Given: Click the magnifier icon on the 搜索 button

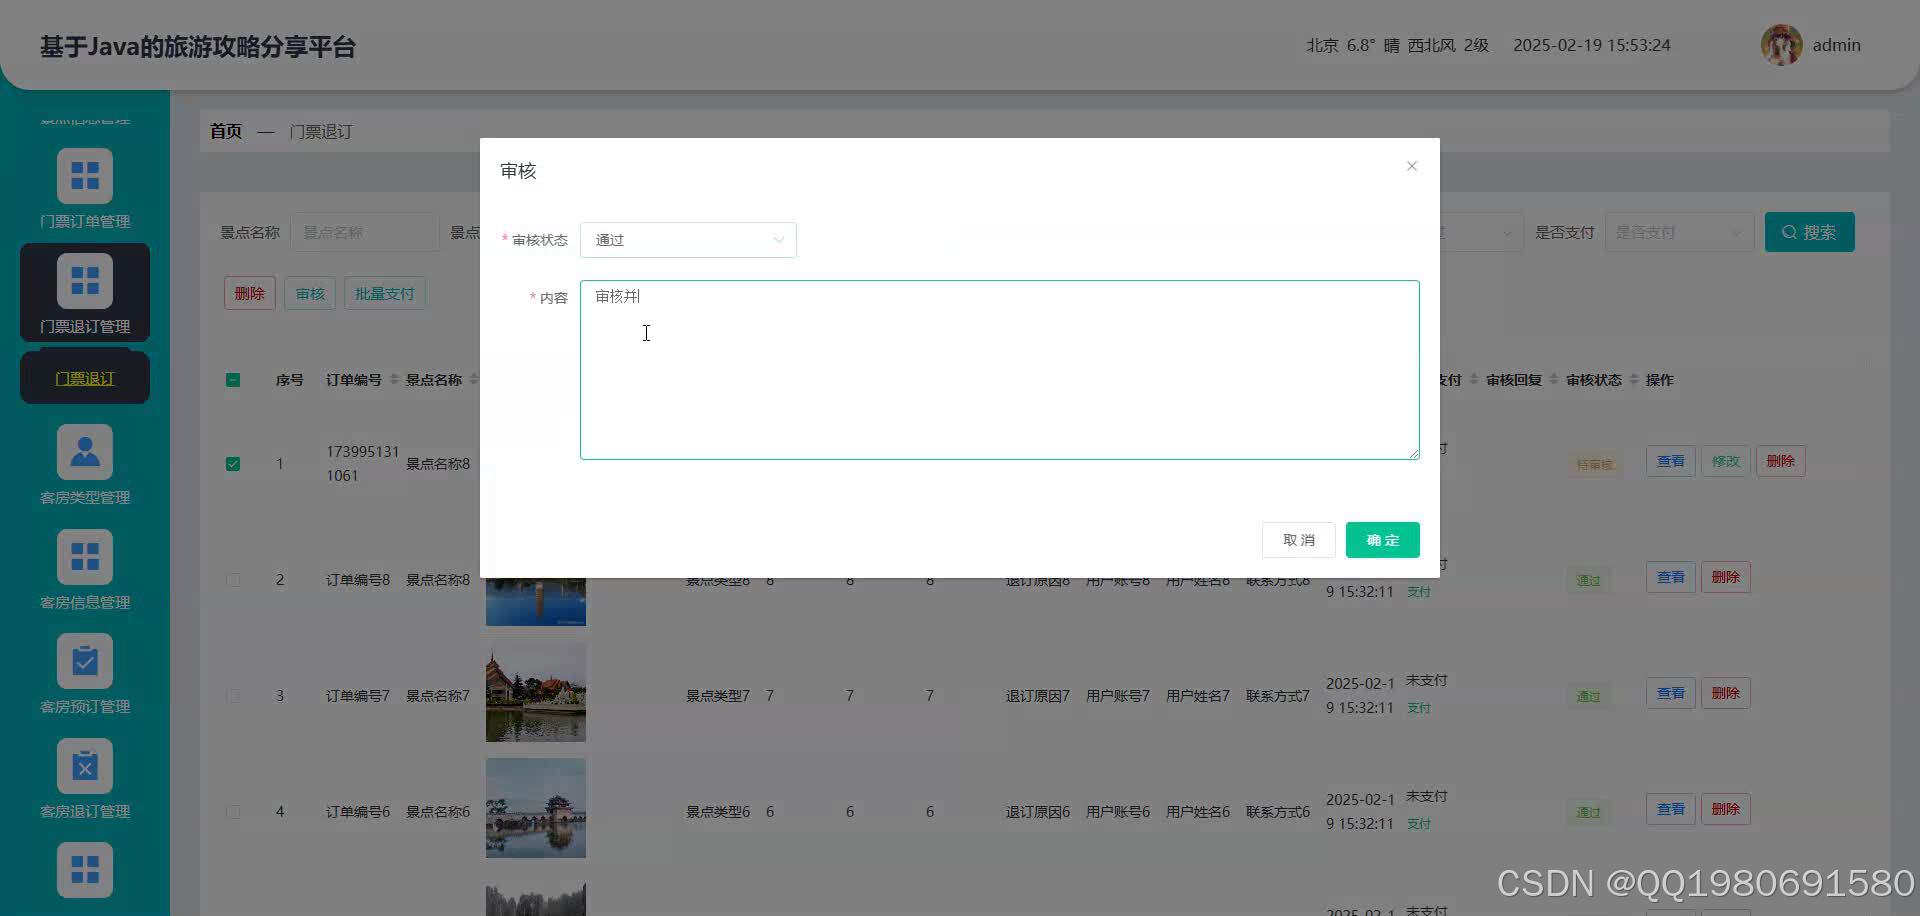Looking at the screenshot, I should point(1790,232).
